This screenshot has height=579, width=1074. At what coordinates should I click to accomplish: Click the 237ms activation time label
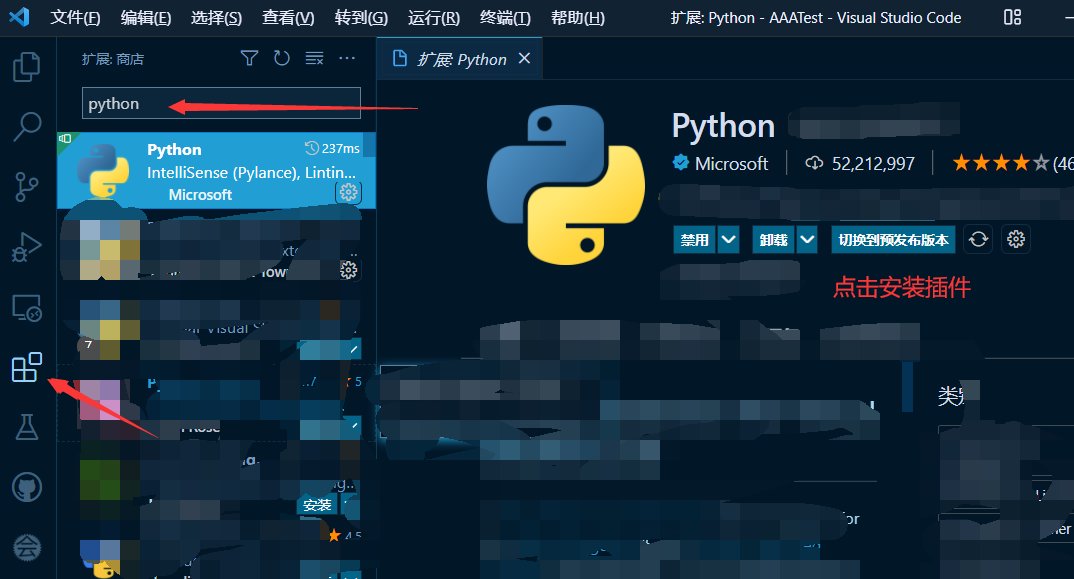coord(333,148)
